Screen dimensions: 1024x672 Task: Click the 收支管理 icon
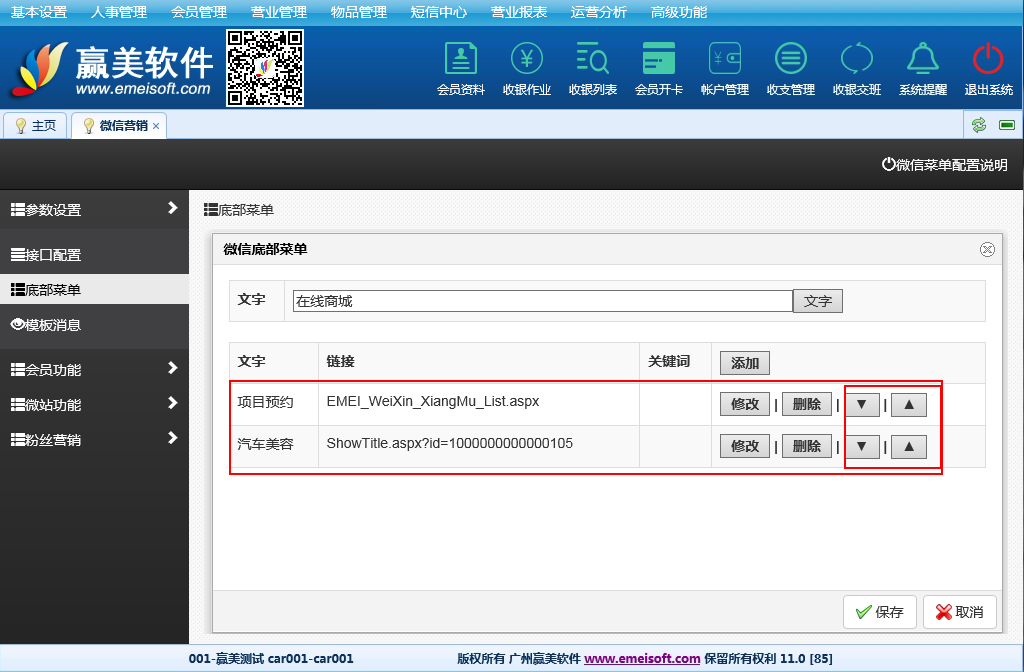point(791,61)
